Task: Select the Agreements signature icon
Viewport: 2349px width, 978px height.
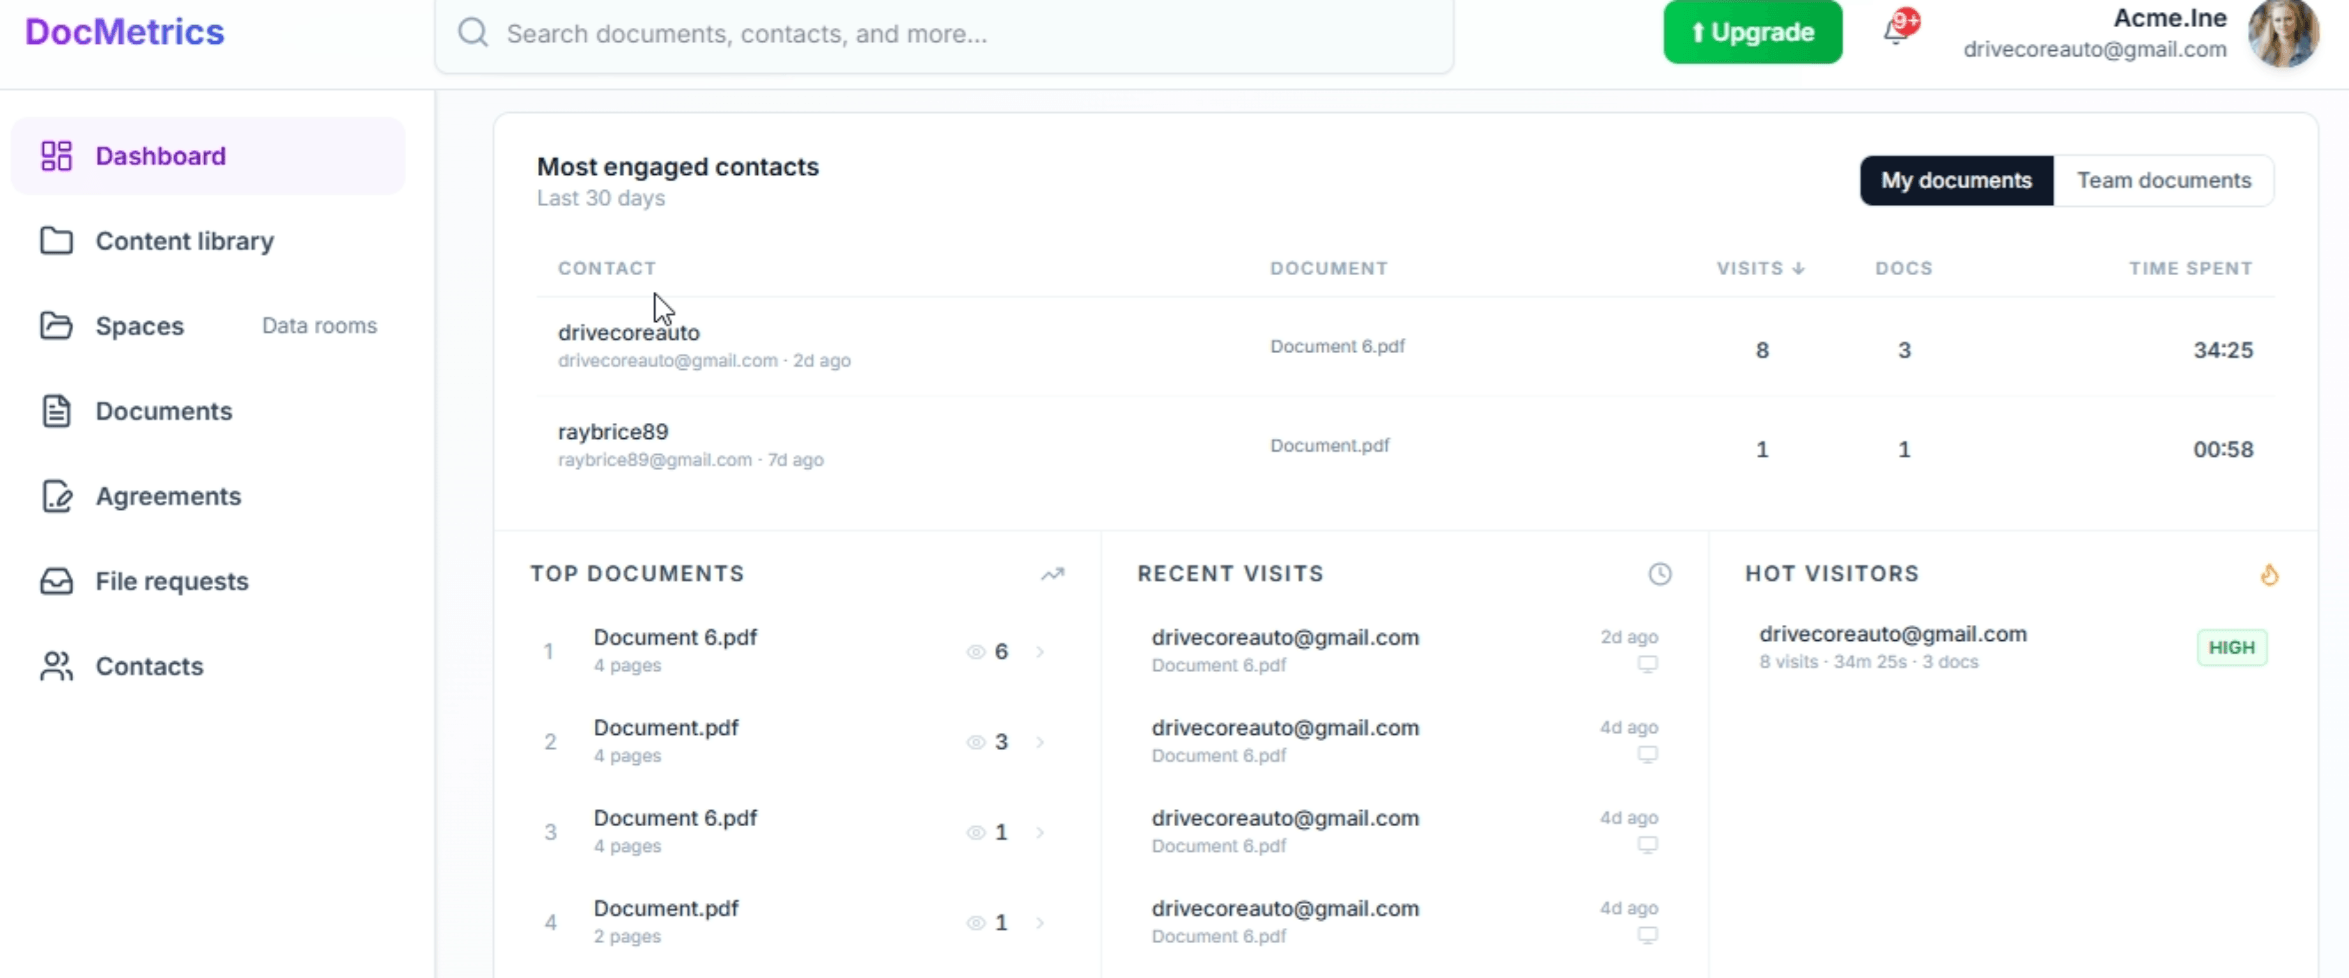Action: click(55, 496)
